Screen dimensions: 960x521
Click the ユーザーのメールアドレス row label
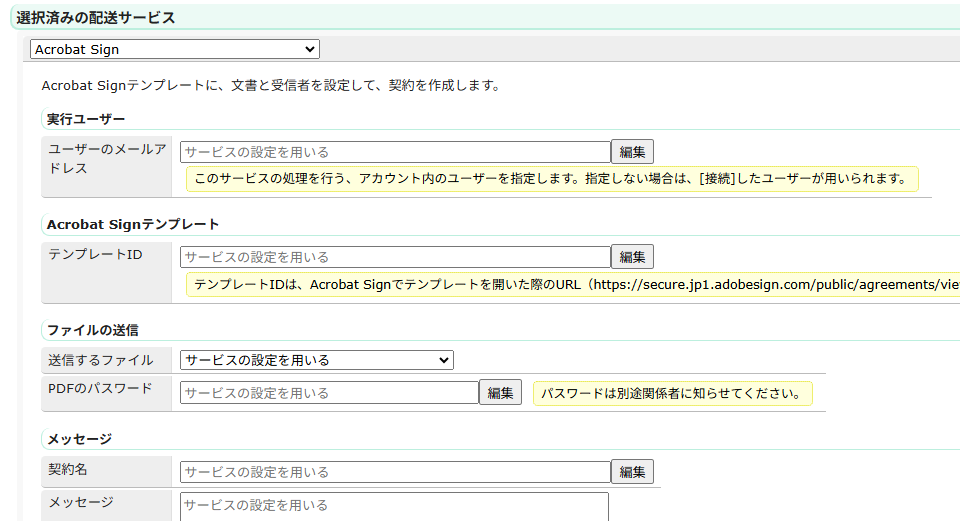coord(107,159)
